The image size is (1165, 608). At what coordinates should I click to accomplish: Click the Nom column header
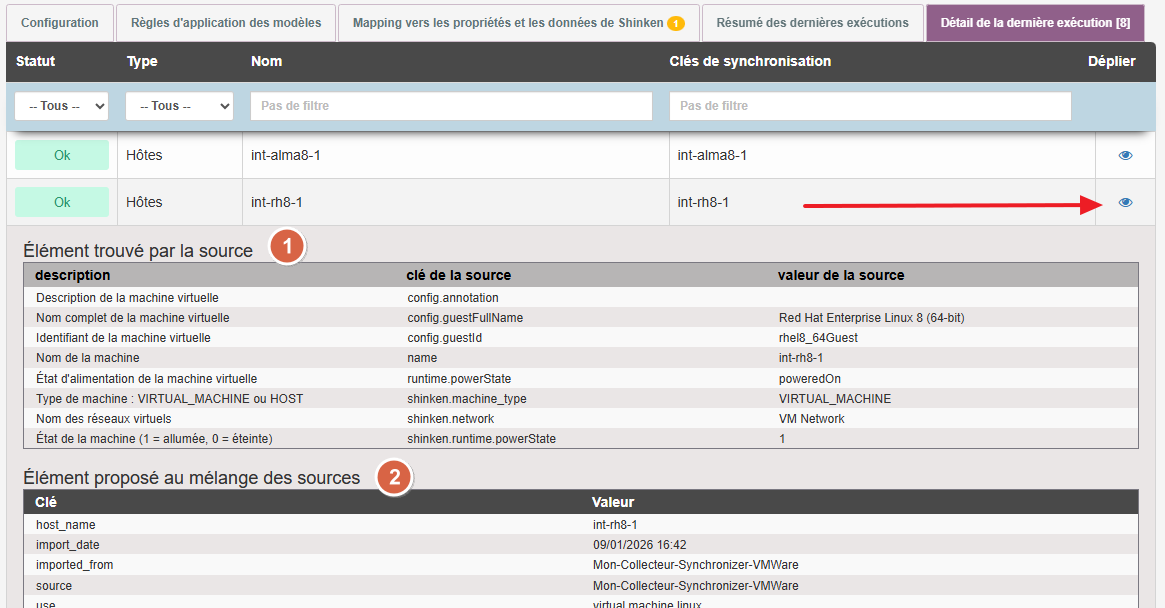266,61
